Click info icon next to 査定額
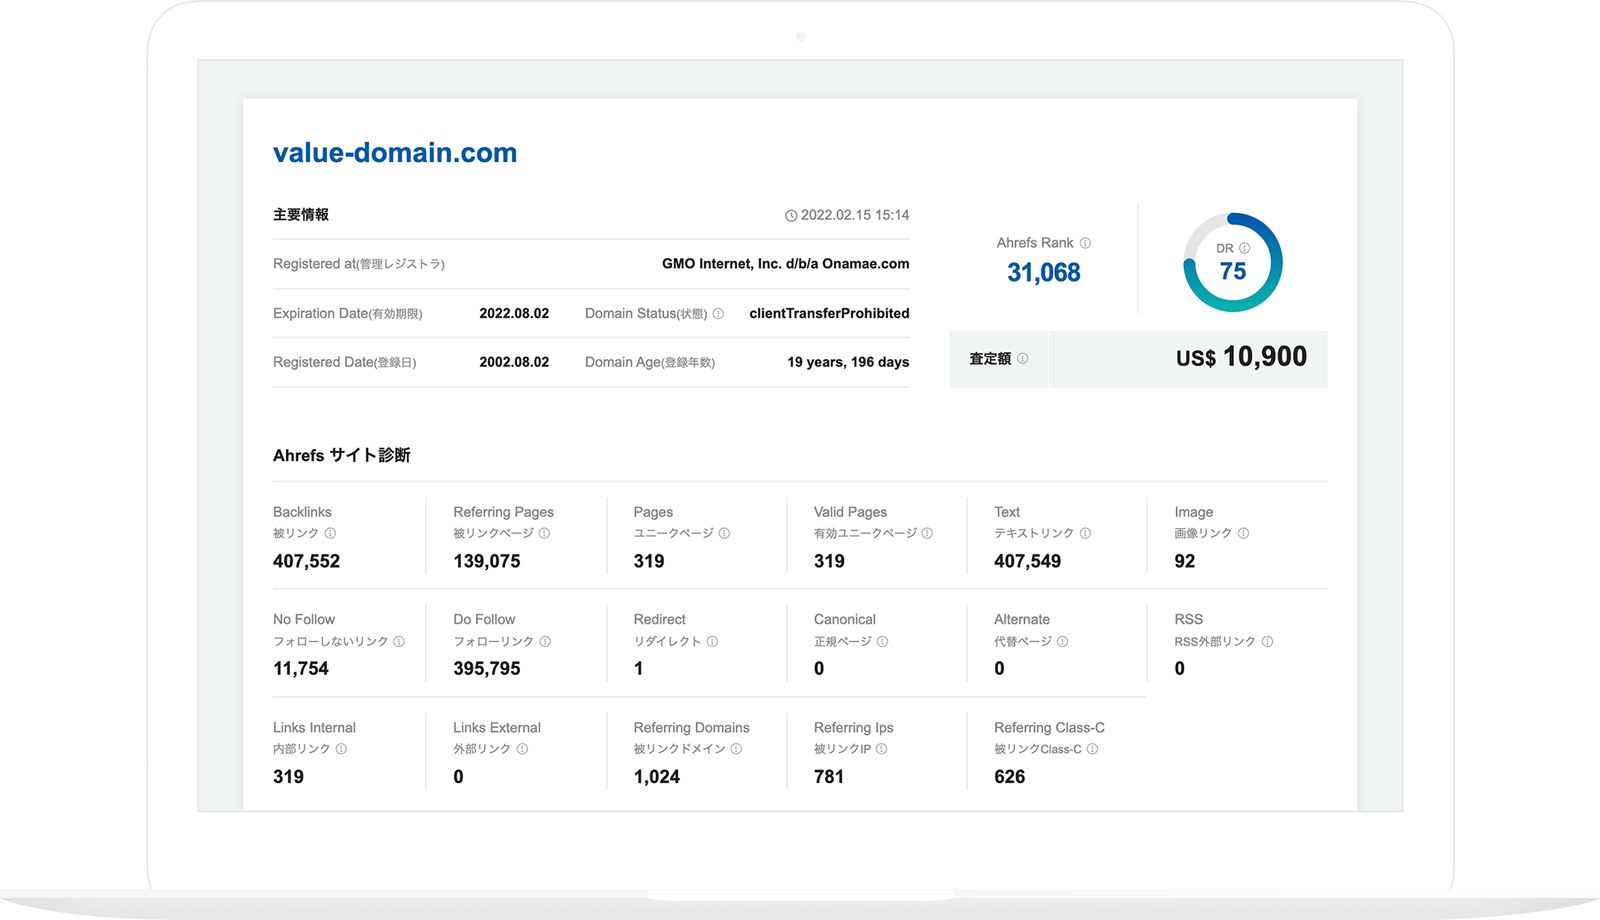The image size is (1600, 920). (1022, 359)
